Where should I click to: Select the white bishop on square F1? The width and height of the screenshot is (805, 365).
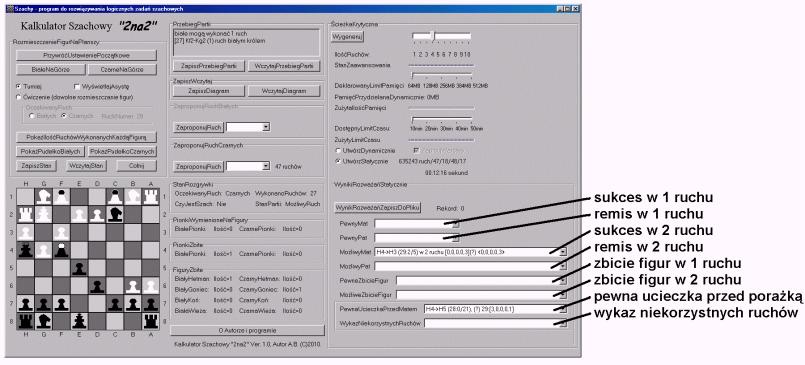(x=61, y=196)
